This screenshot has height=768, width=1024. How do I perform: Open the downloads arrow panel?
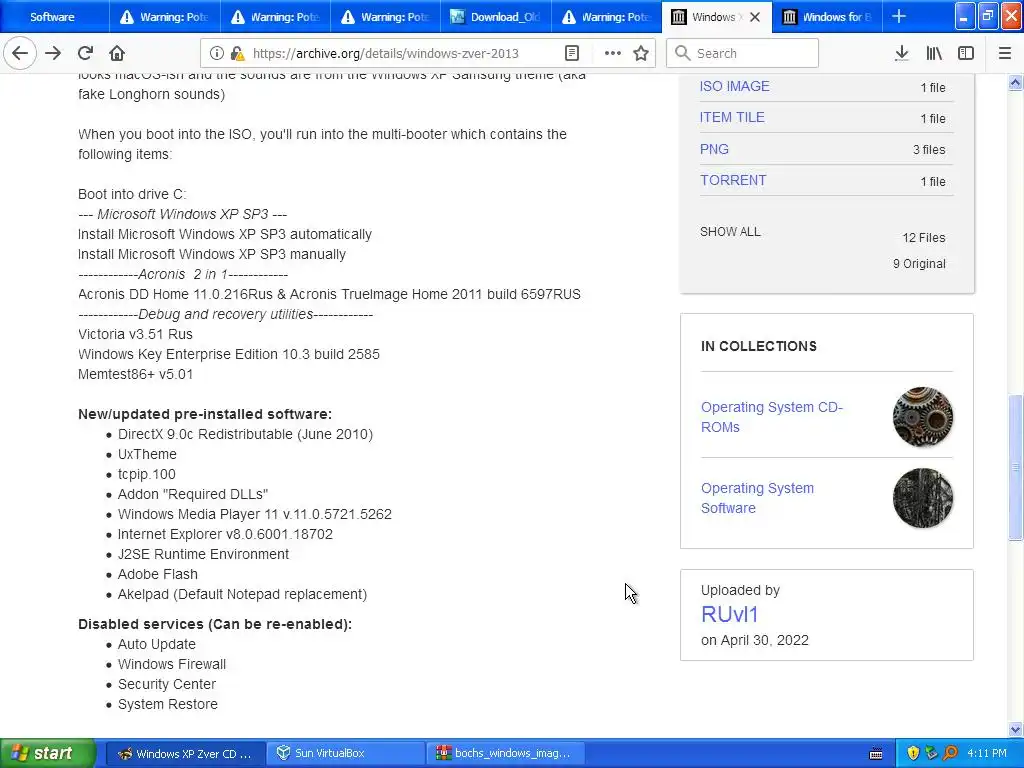[x=902, y=53]
